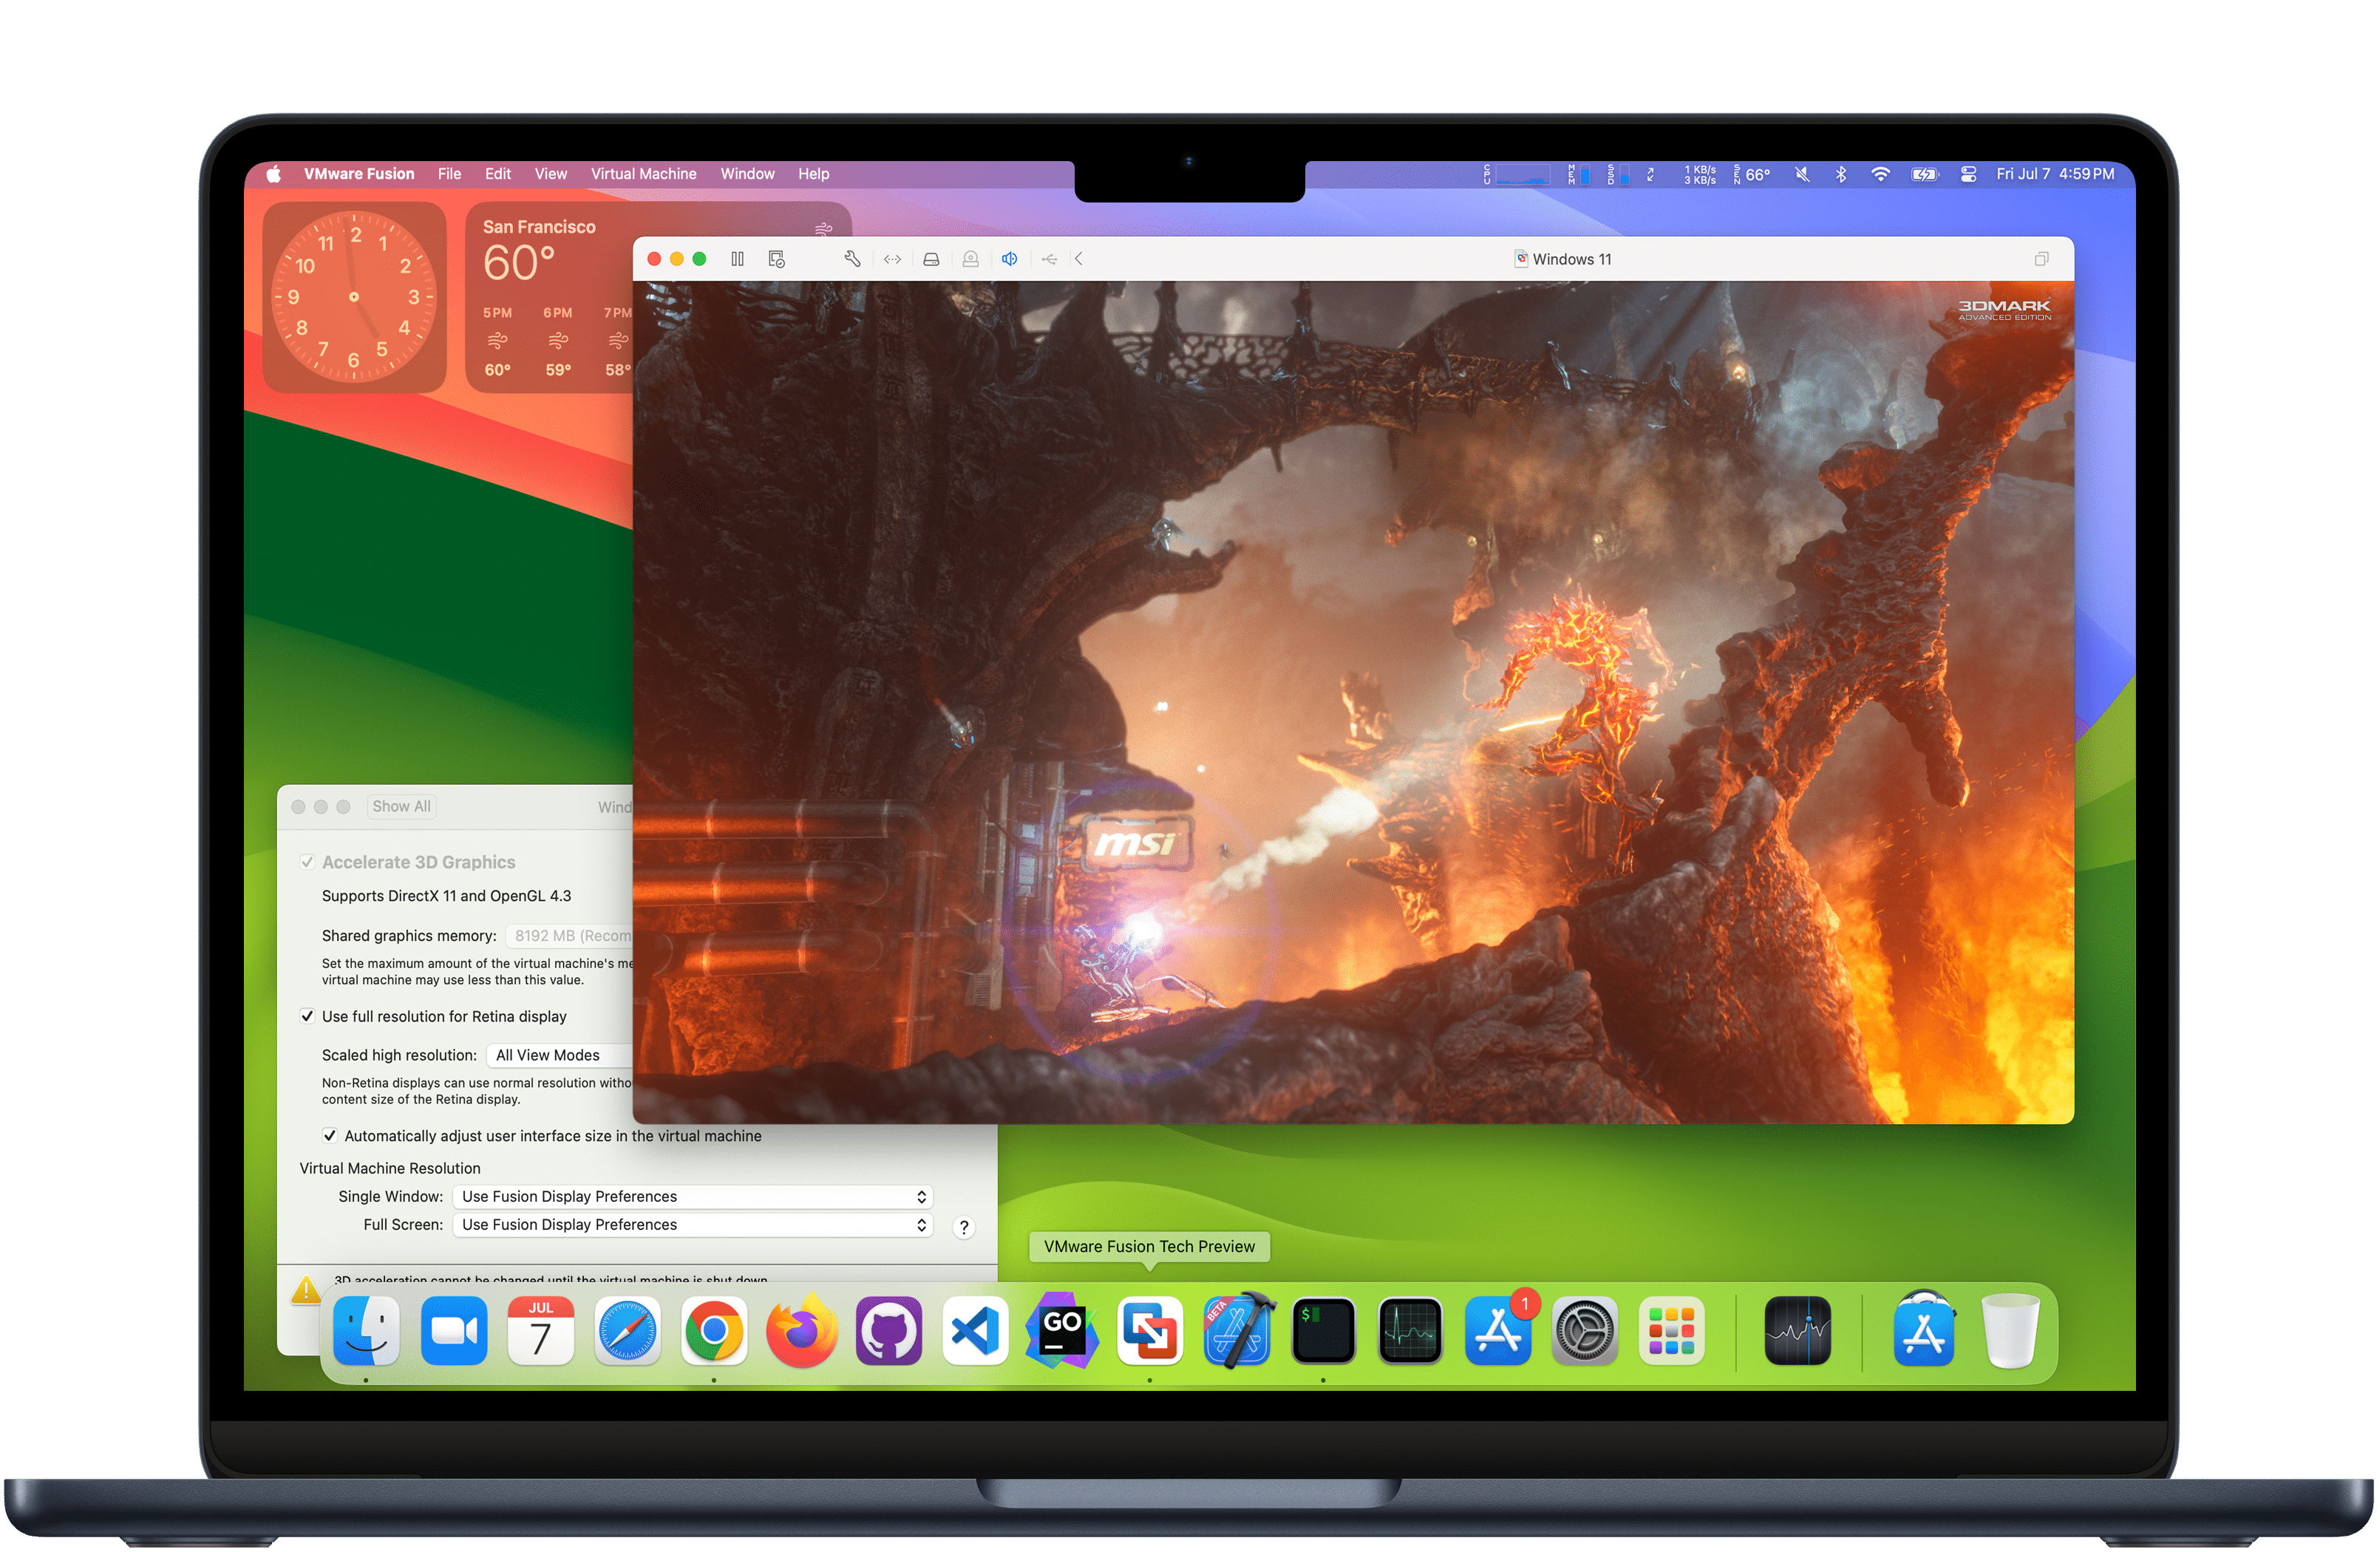Open Wi-Fi menu bar icon

1881,174
